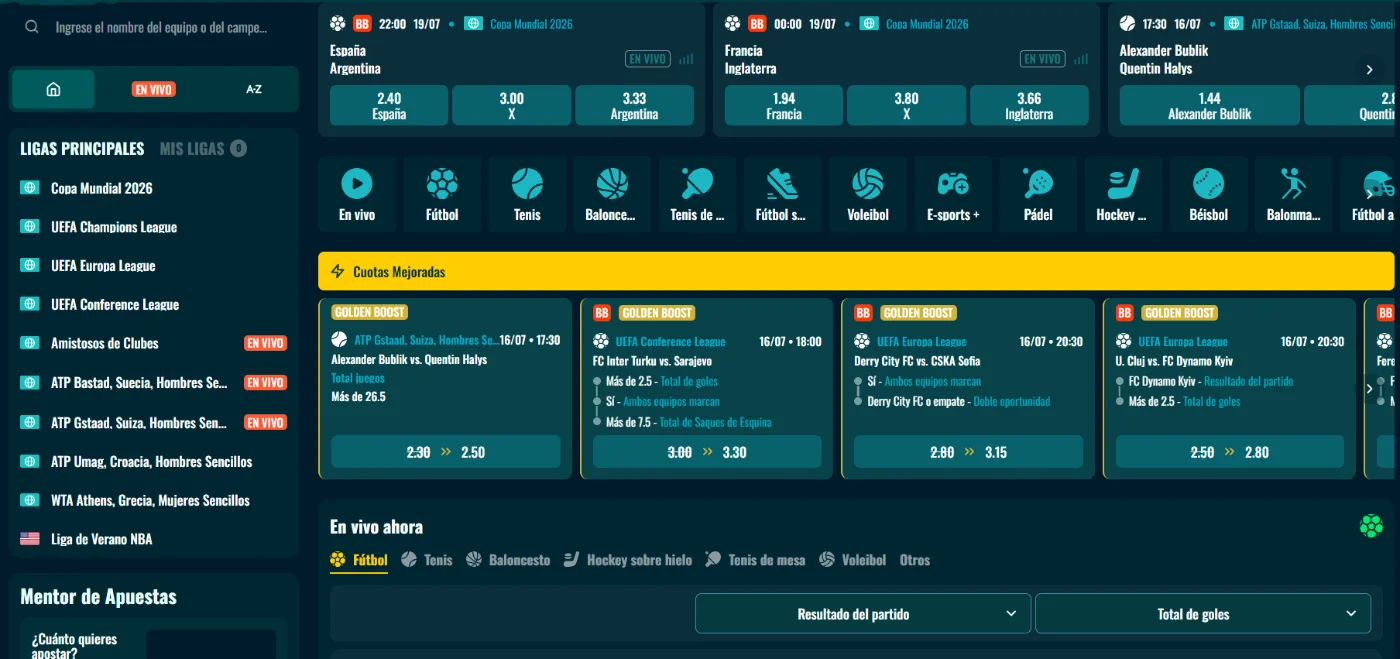Select the LIGAS PRINCIPALES tab
1400x659 pixels.
82,149
